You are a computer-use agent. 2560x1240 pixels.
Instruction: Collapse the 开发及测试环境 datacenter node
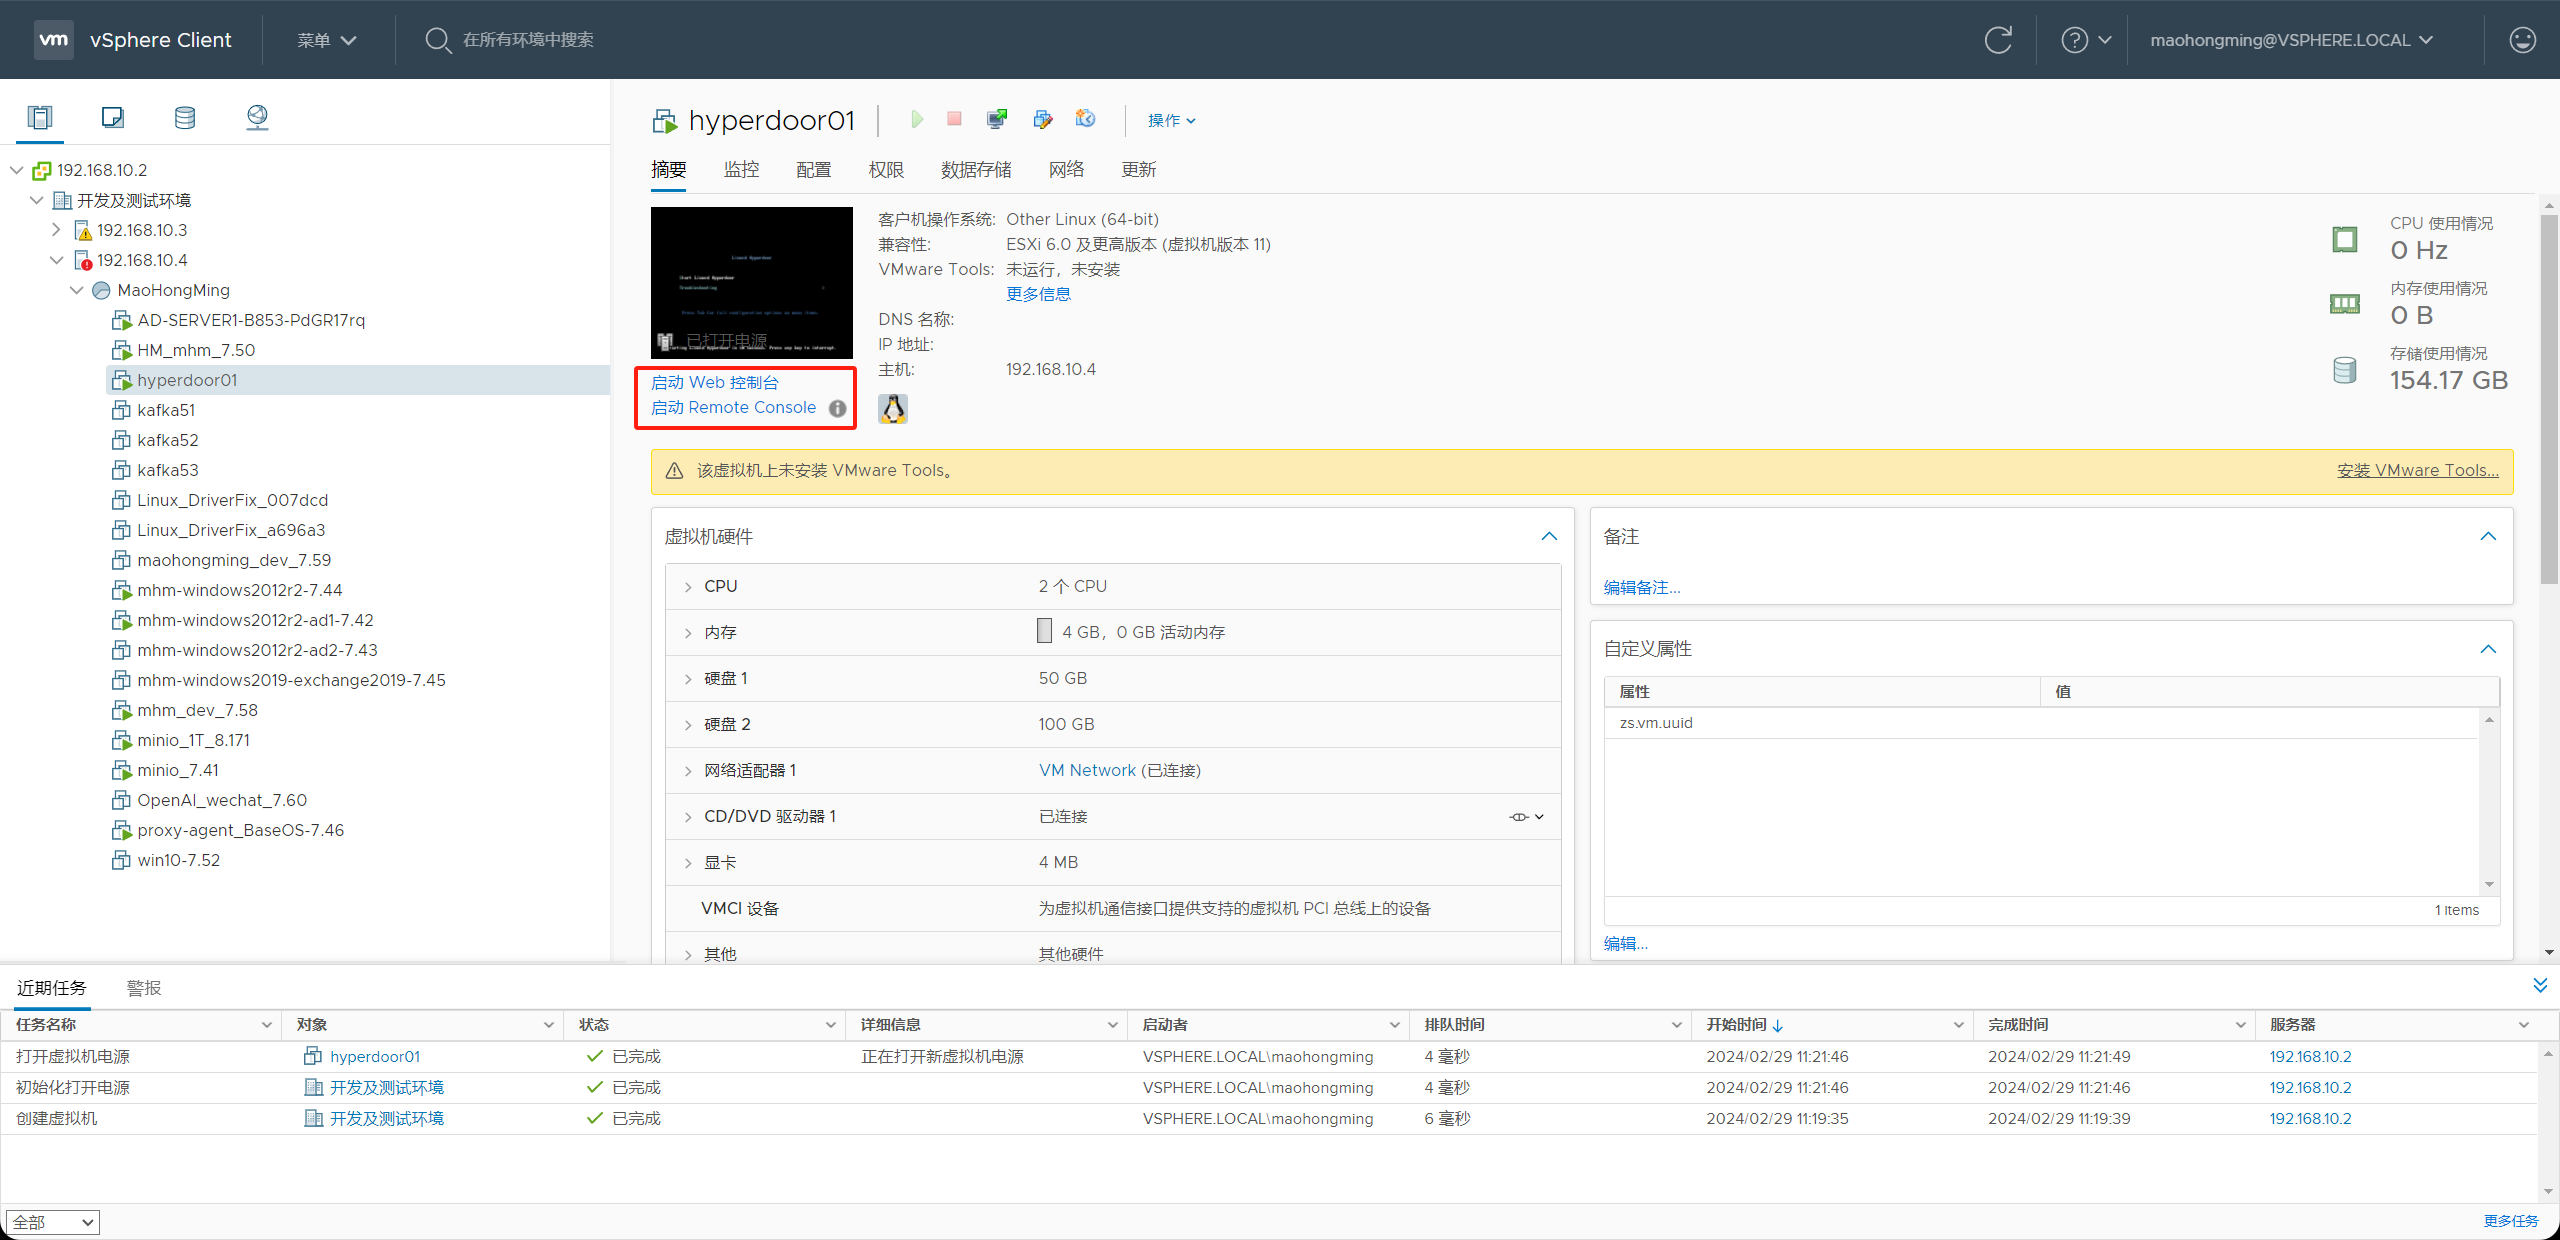click(x=37, y=200)
